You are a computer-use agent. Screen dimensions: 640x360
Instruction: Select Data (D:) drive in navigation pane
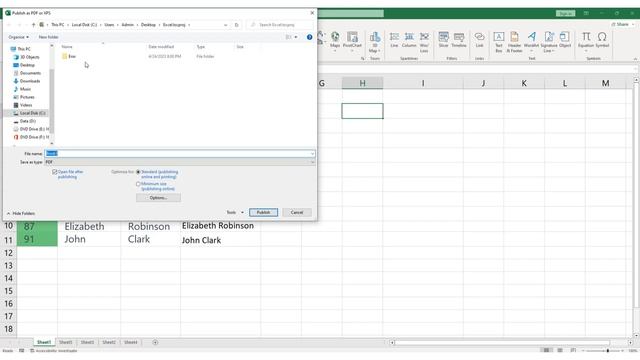coord(27,121)
